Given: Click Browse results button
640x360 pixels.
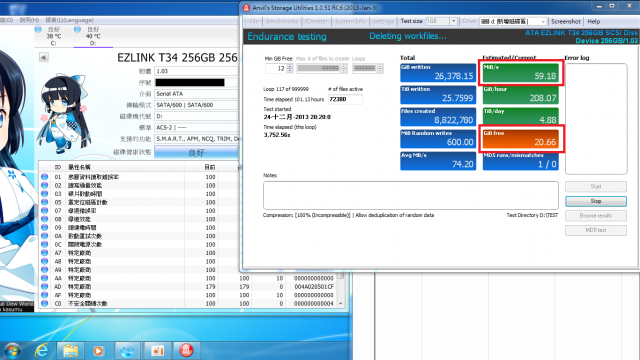Looking at the screenshot, I should coord(596,216).
